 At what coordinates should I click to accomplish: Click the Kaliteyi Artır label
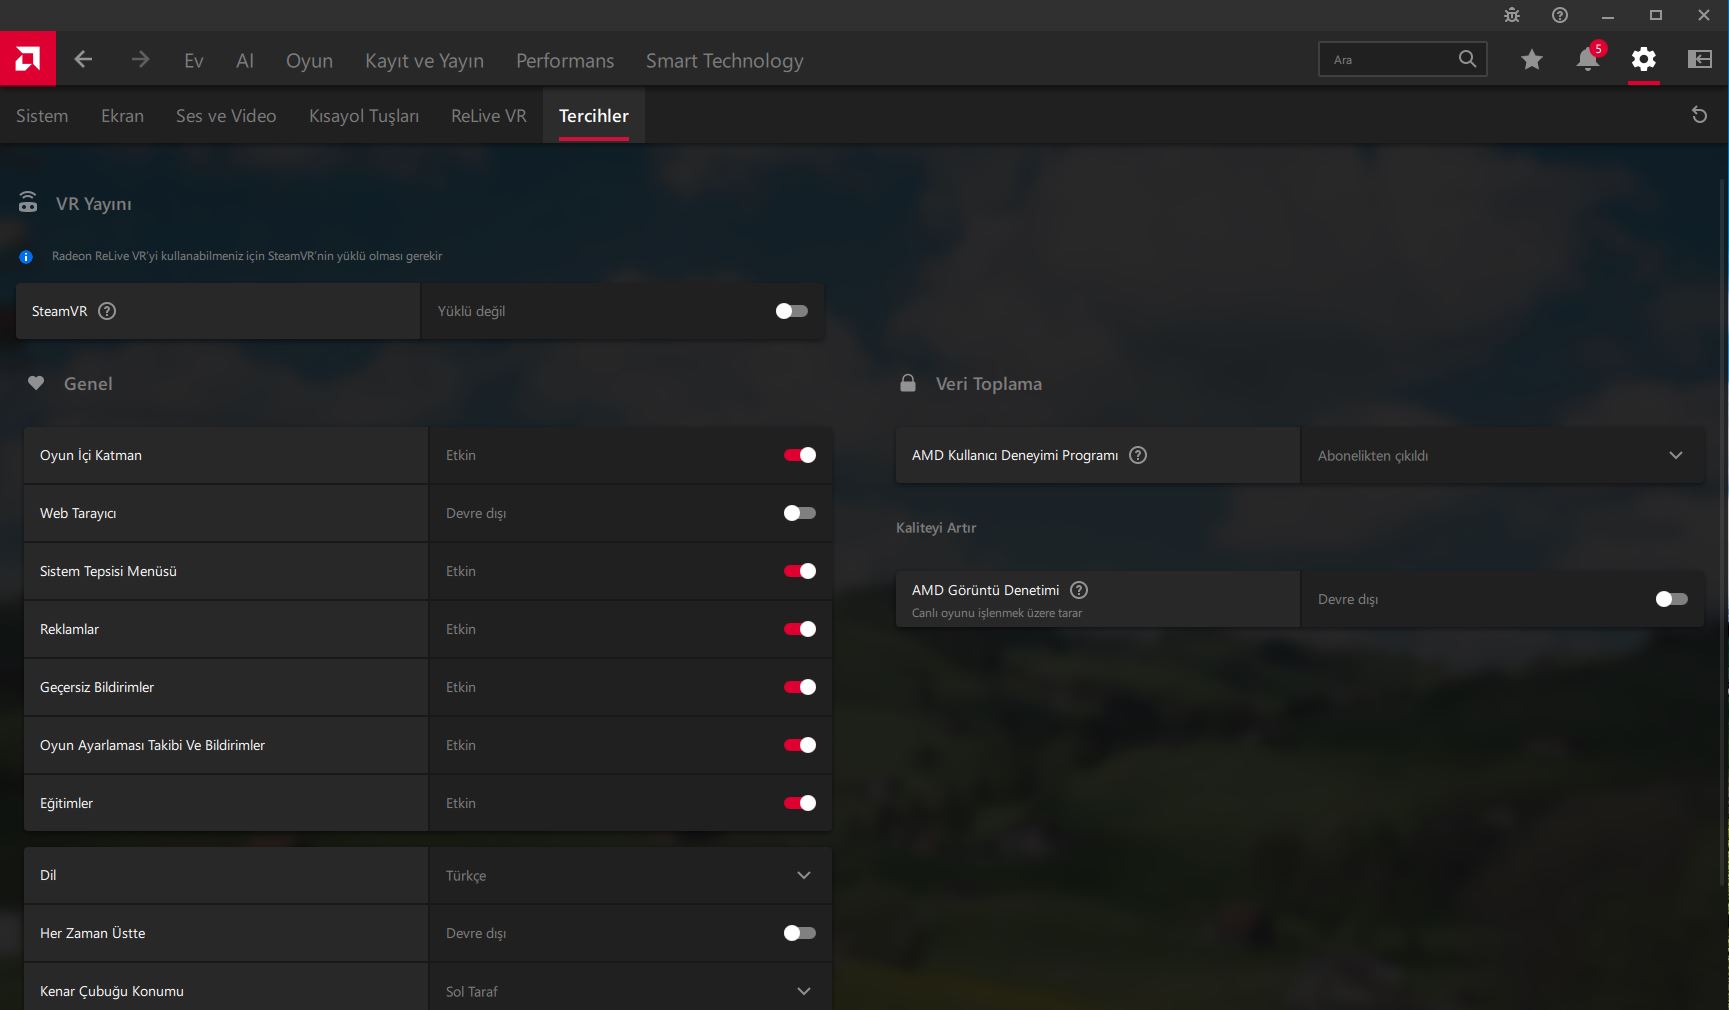[x=936, y=527]
